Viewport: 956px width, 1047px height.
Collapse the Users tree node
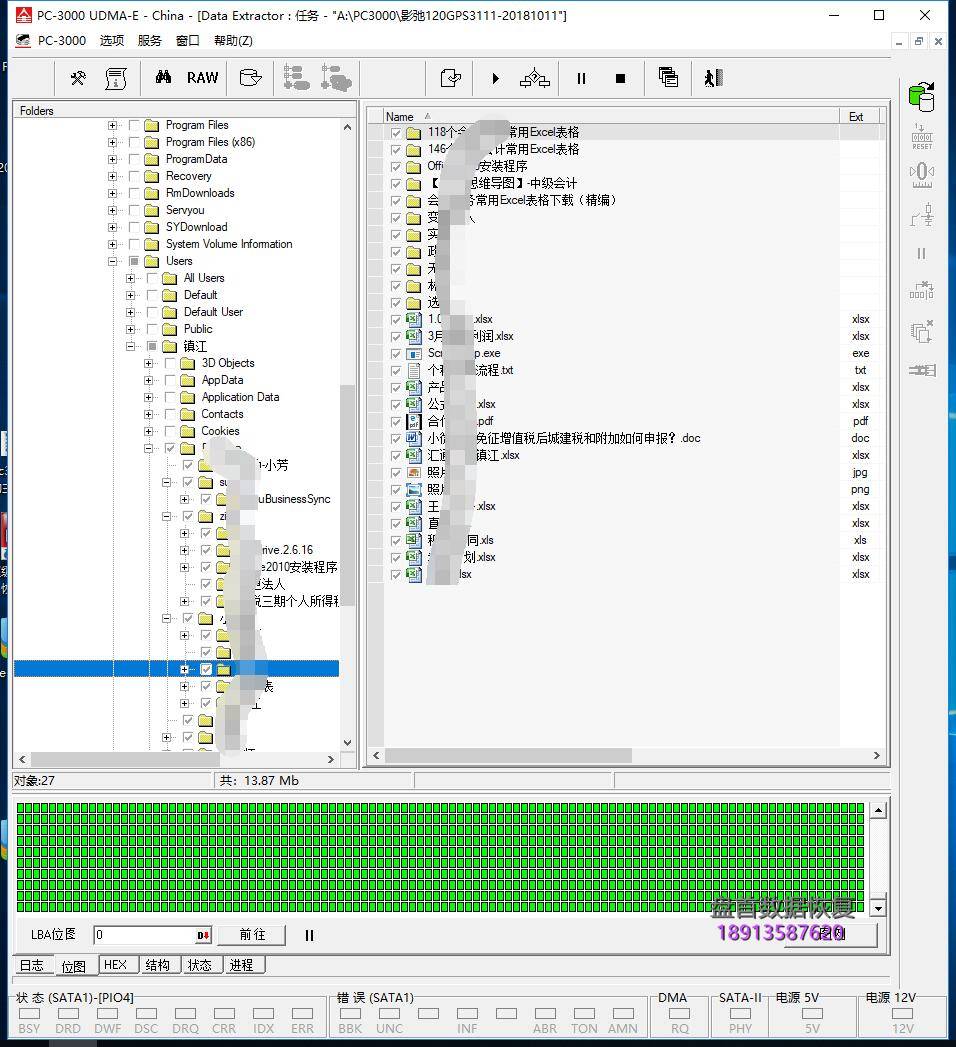[x=112, y=261]
